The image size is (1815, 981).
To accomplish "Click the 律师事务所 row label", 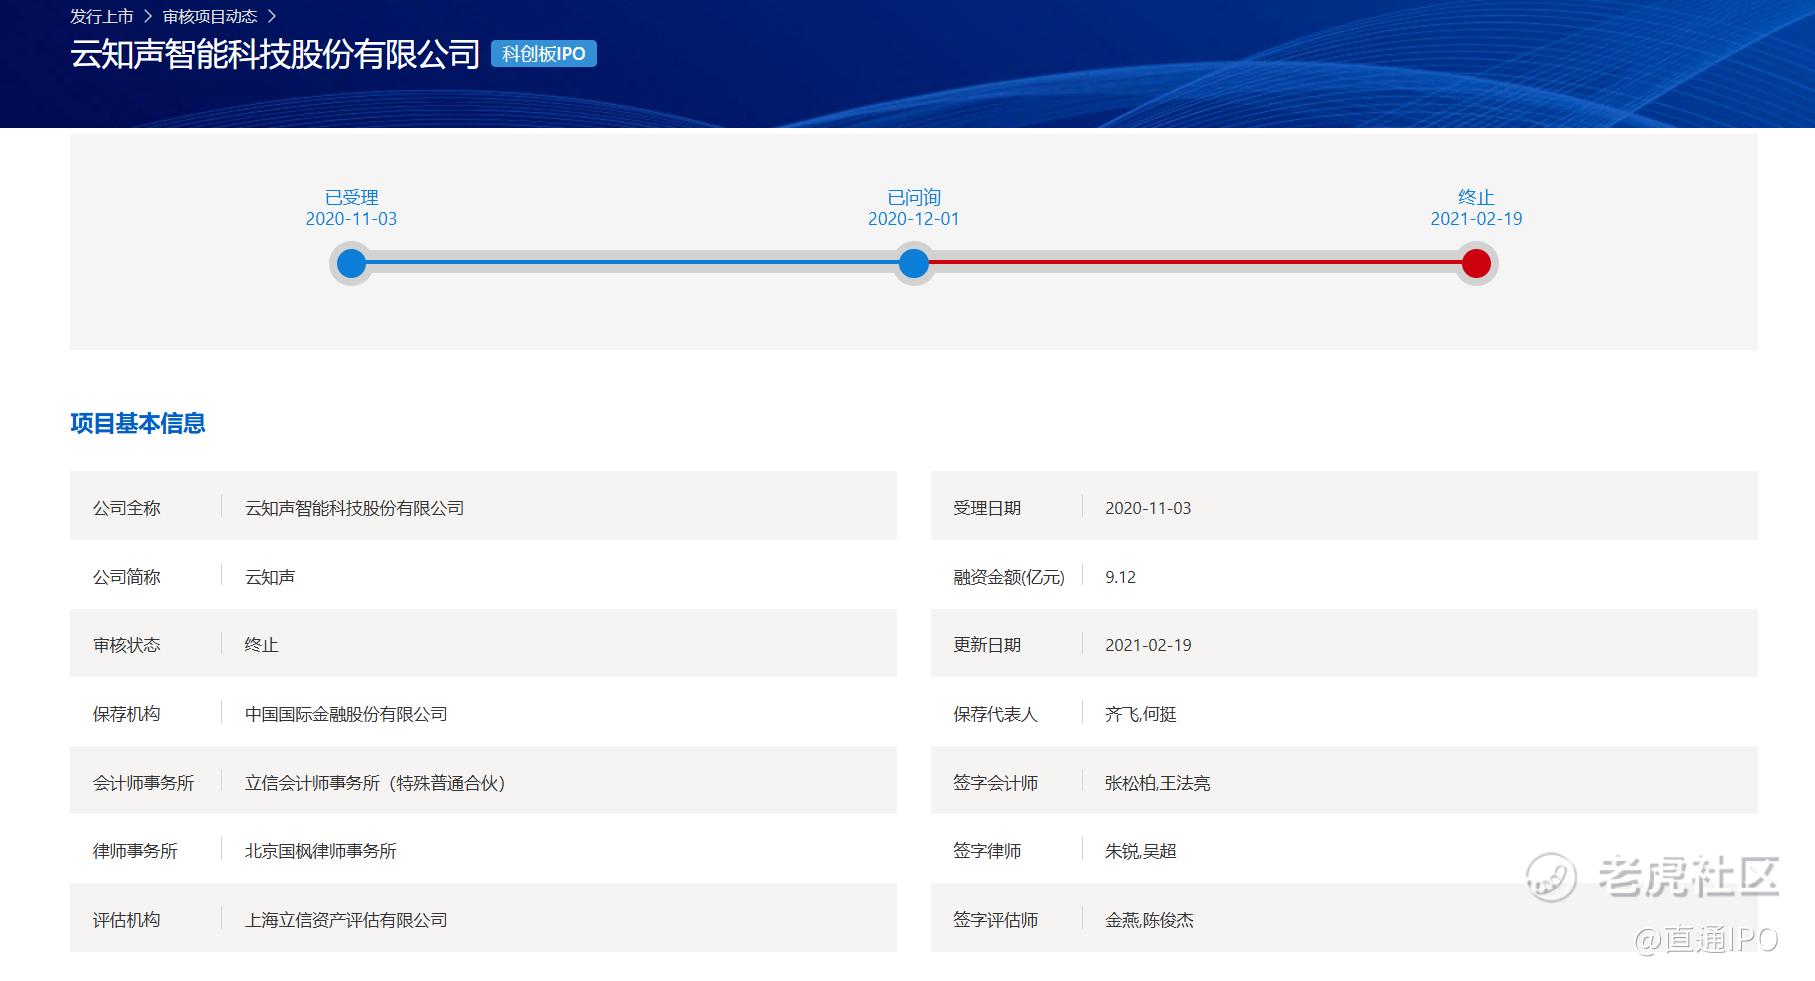I will click(x=135, y=851).
